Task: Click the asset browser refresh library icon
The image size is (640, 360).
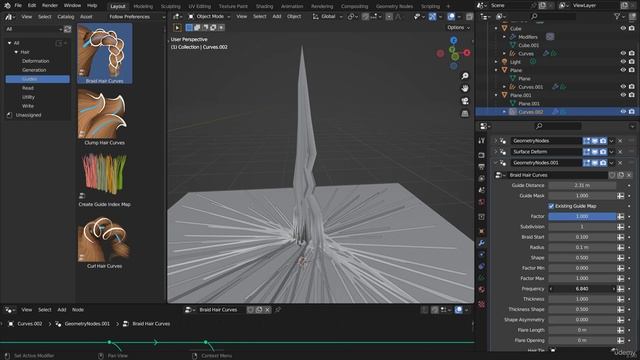Action: (x=67, y=29)
